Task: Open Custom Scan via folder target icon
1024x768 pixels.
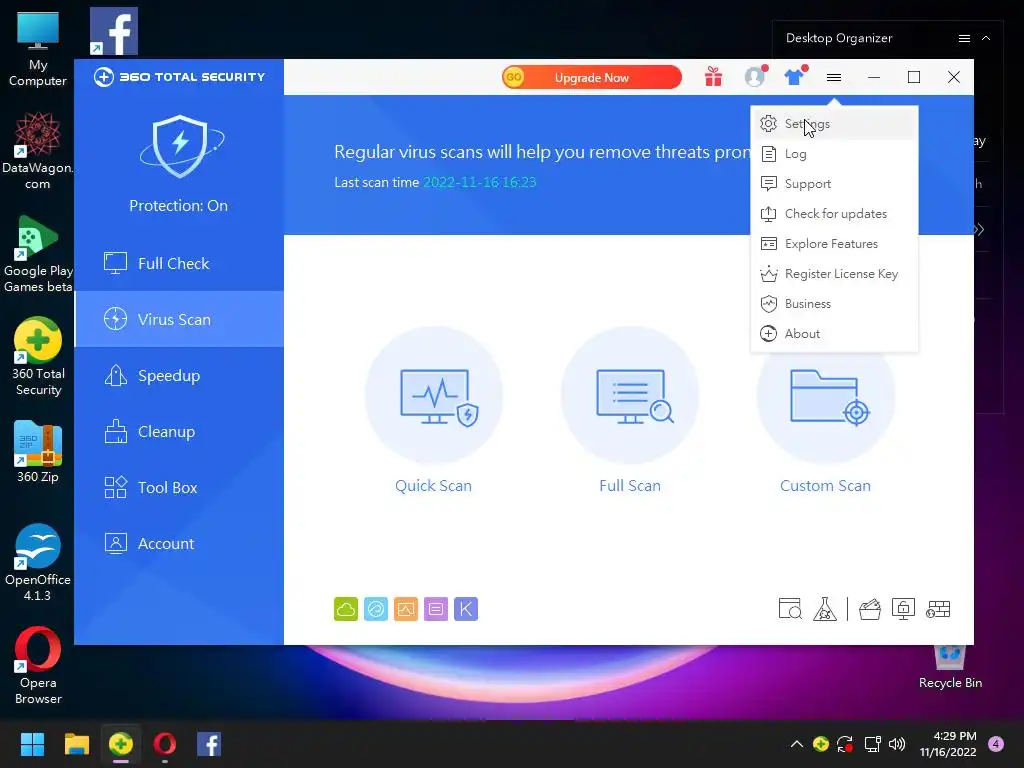Action: (x=825, y=396)
